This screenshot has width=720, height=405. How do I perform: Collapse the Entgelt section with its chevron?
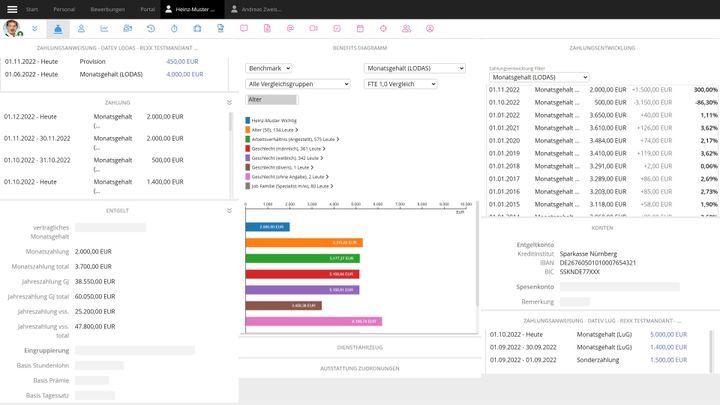click(229, 210)
